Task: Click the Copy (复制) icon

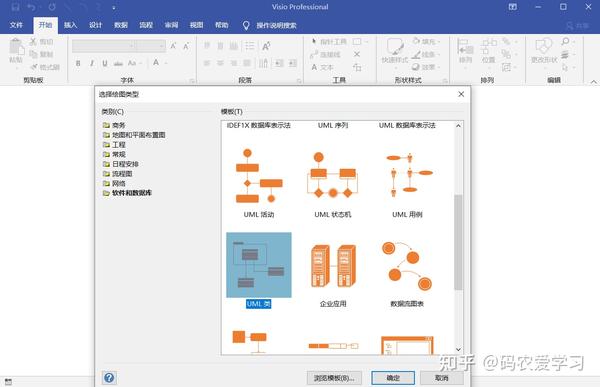Action: (x=33, y=54)
